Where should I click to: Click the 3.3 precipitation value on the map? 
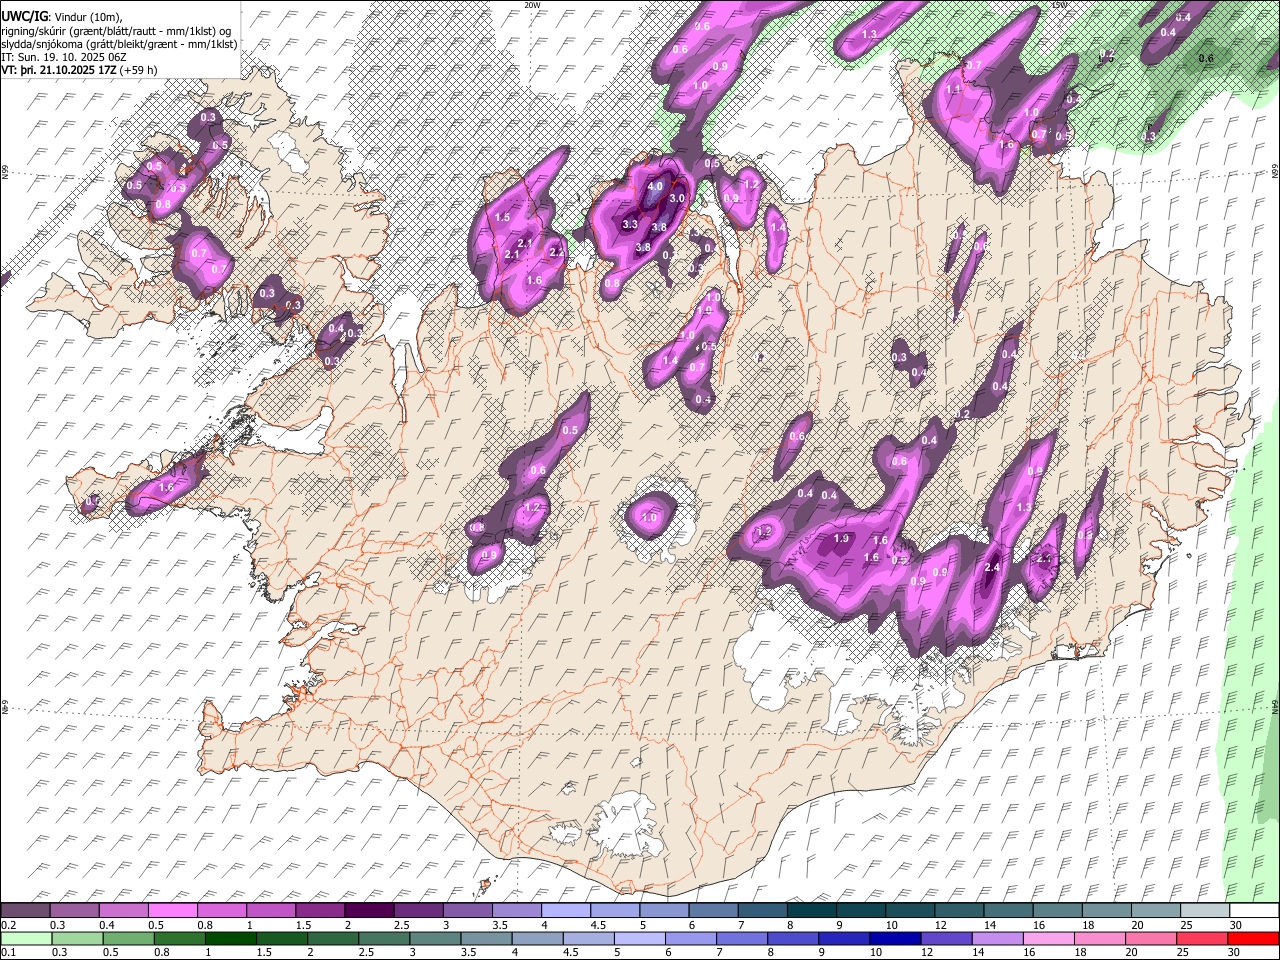click(630, 225)
